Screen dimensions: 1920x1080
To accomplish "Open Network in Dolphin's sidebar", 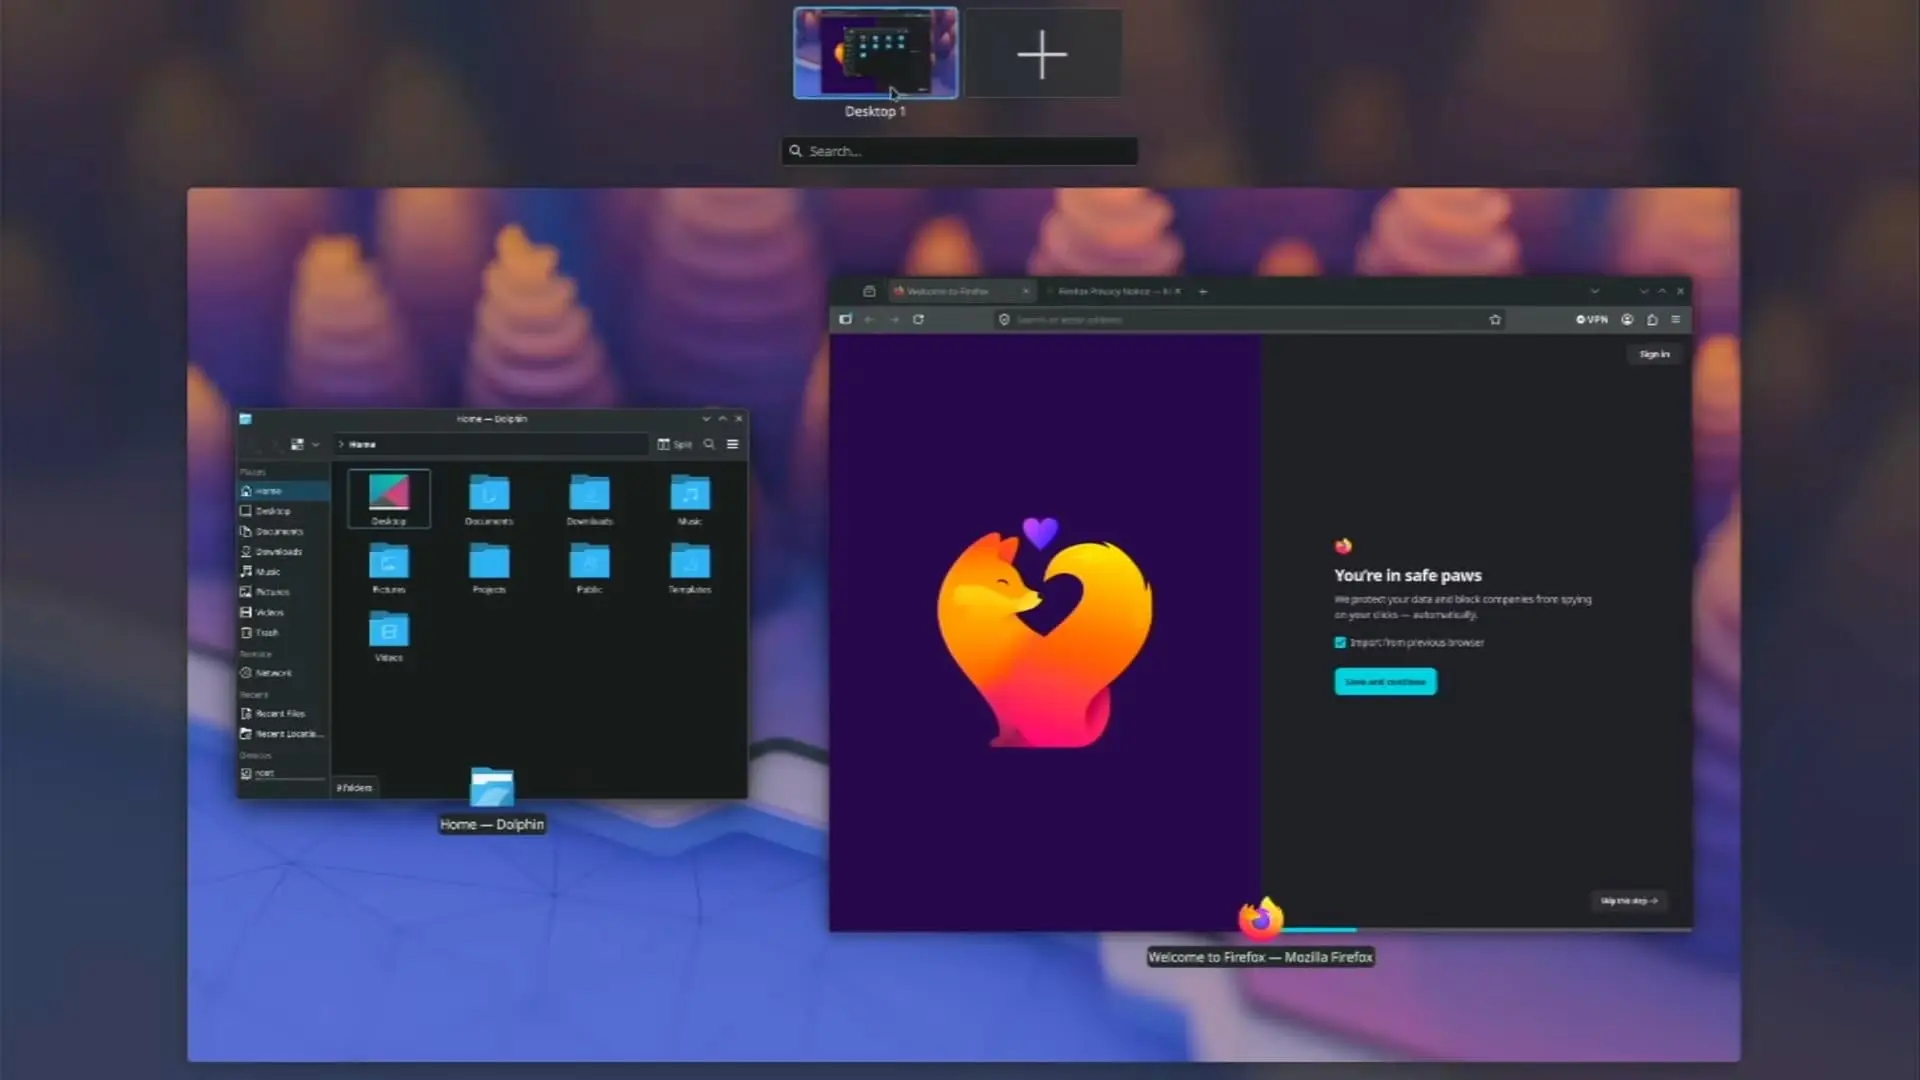I will pyautogui.click(x=283, y=673).
